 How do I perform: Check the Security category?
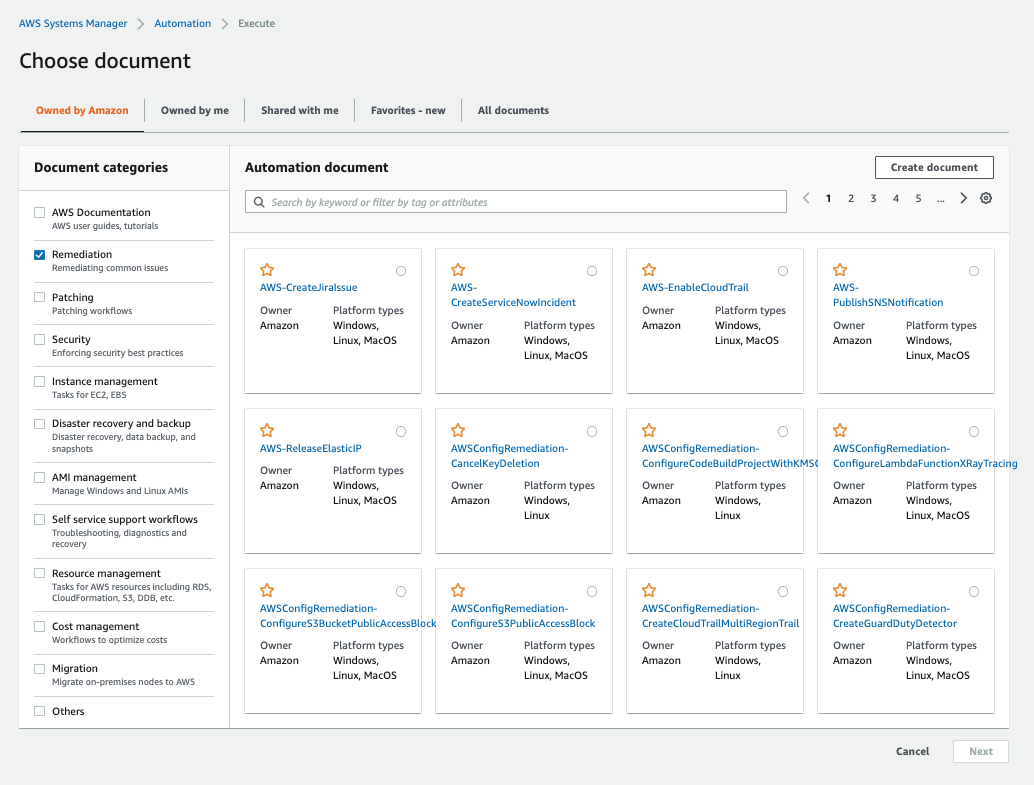tap(40, 339)
